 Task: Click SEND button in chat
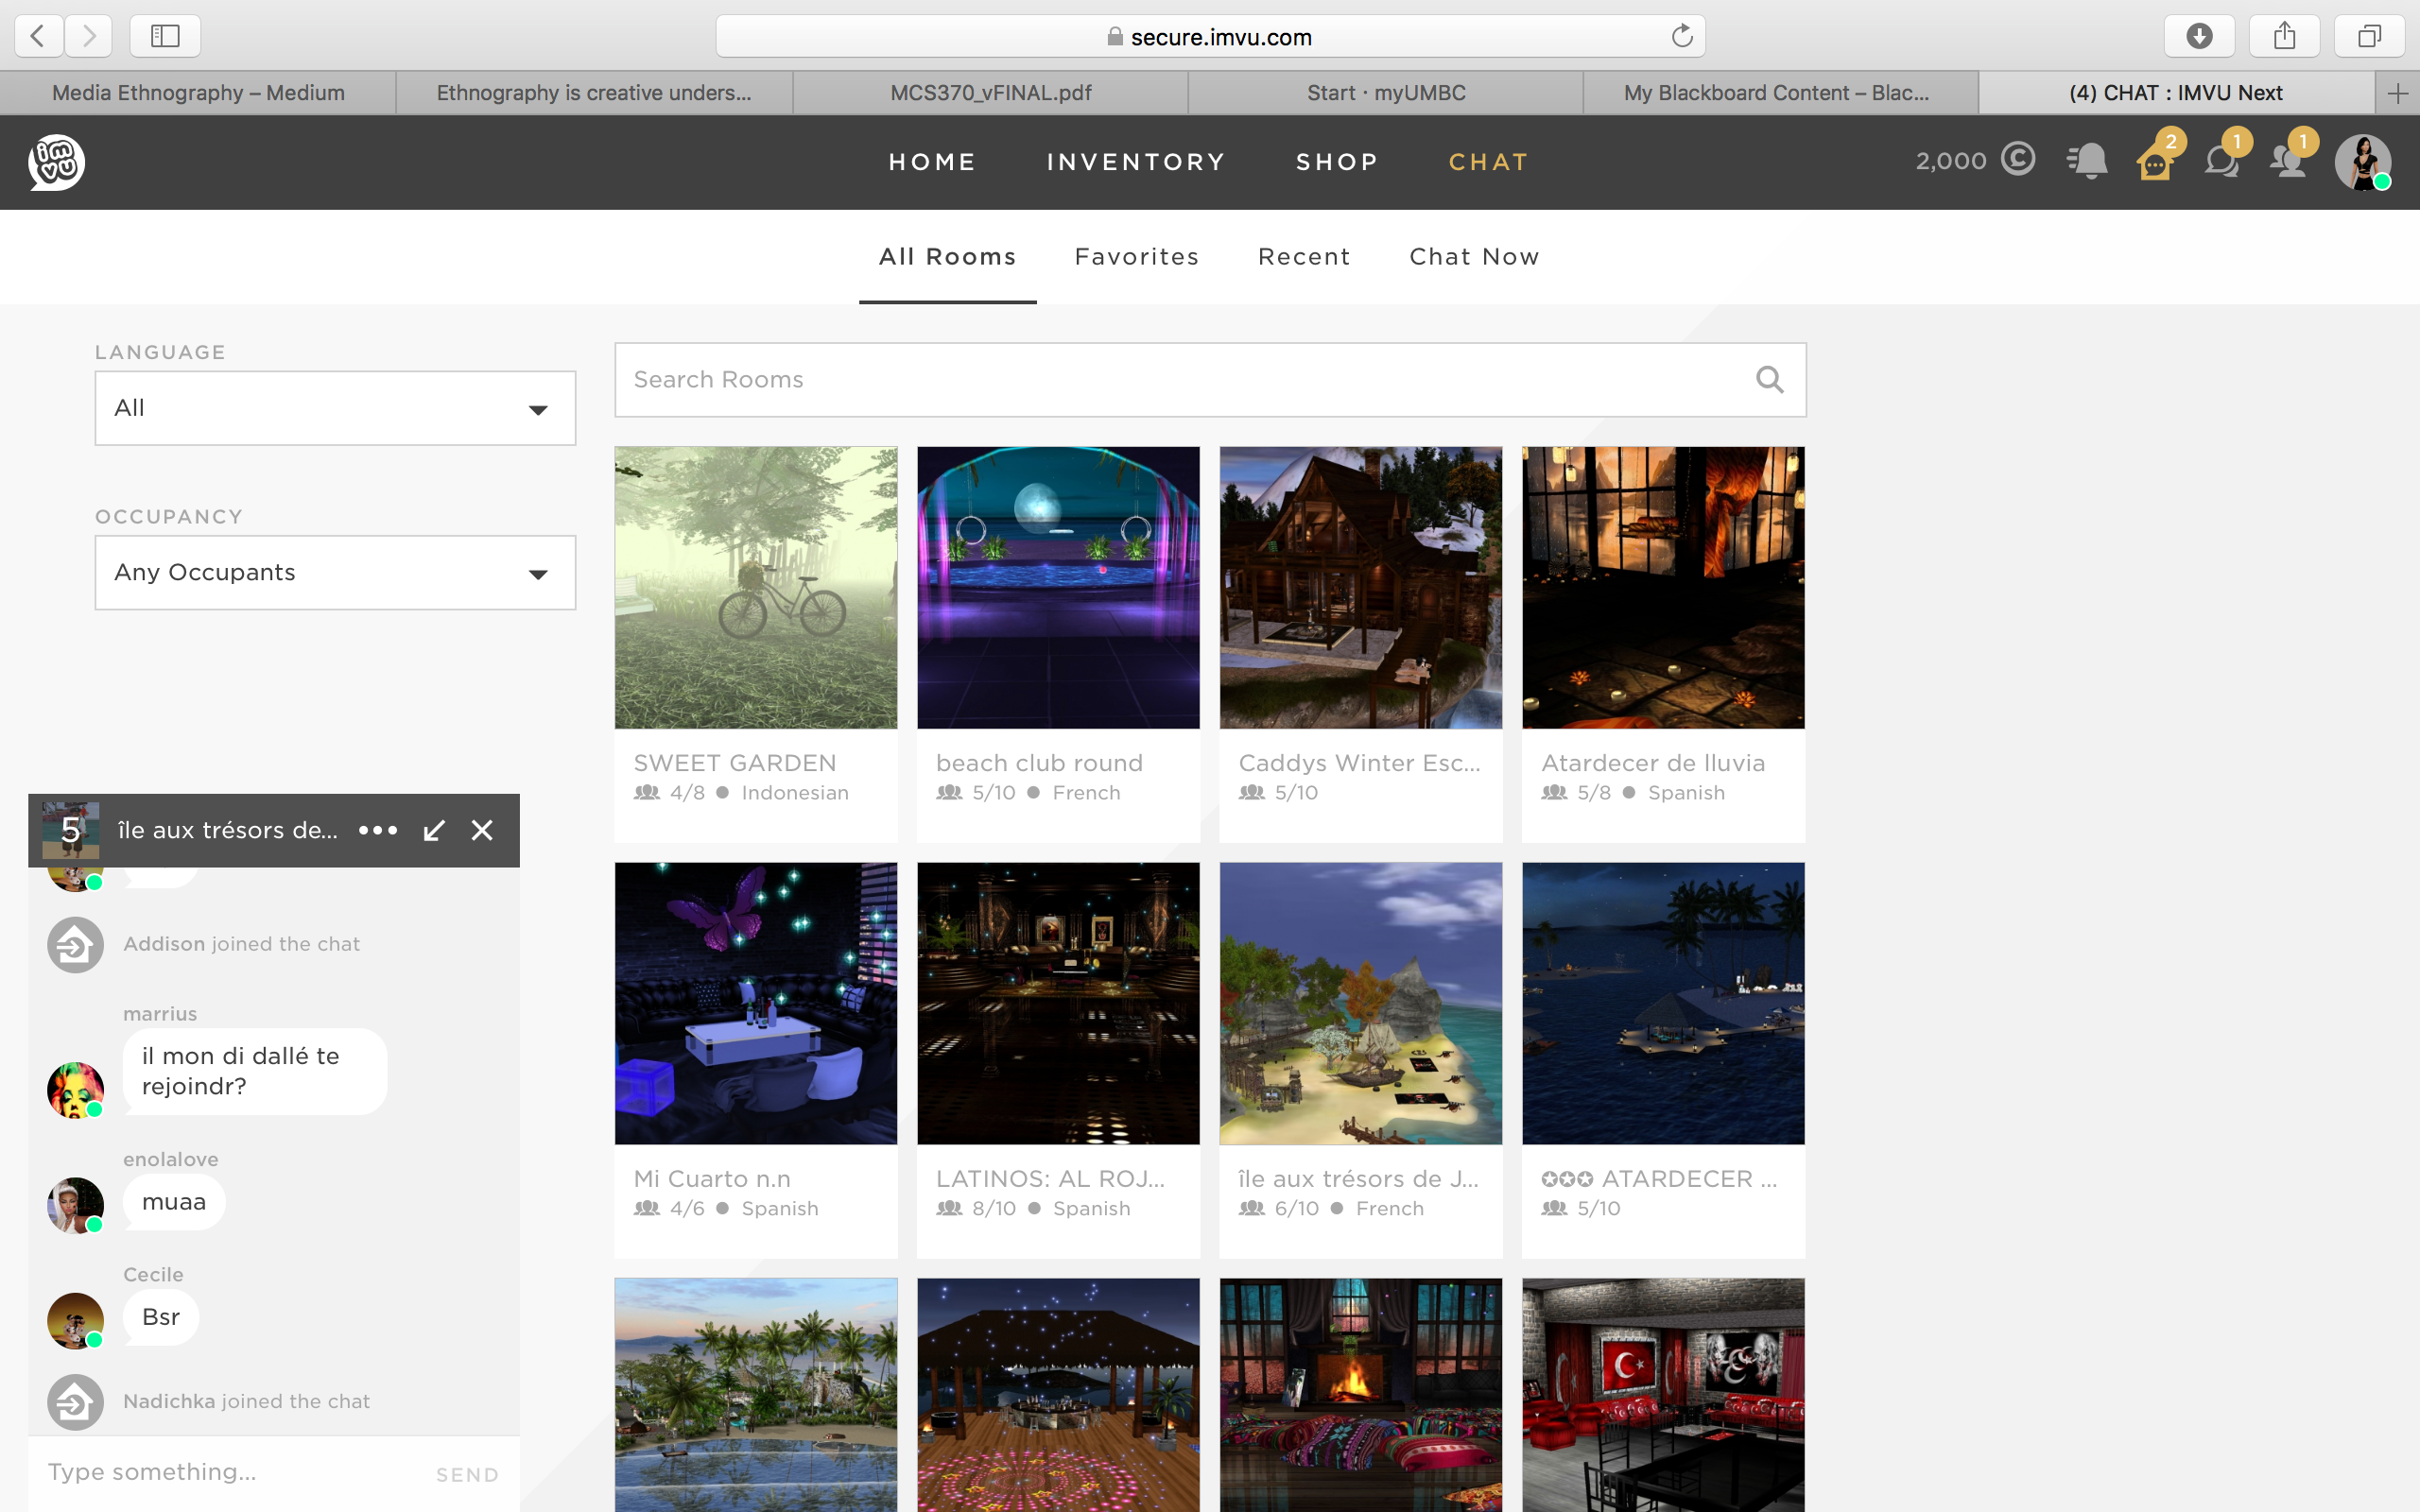point(467,1475)
